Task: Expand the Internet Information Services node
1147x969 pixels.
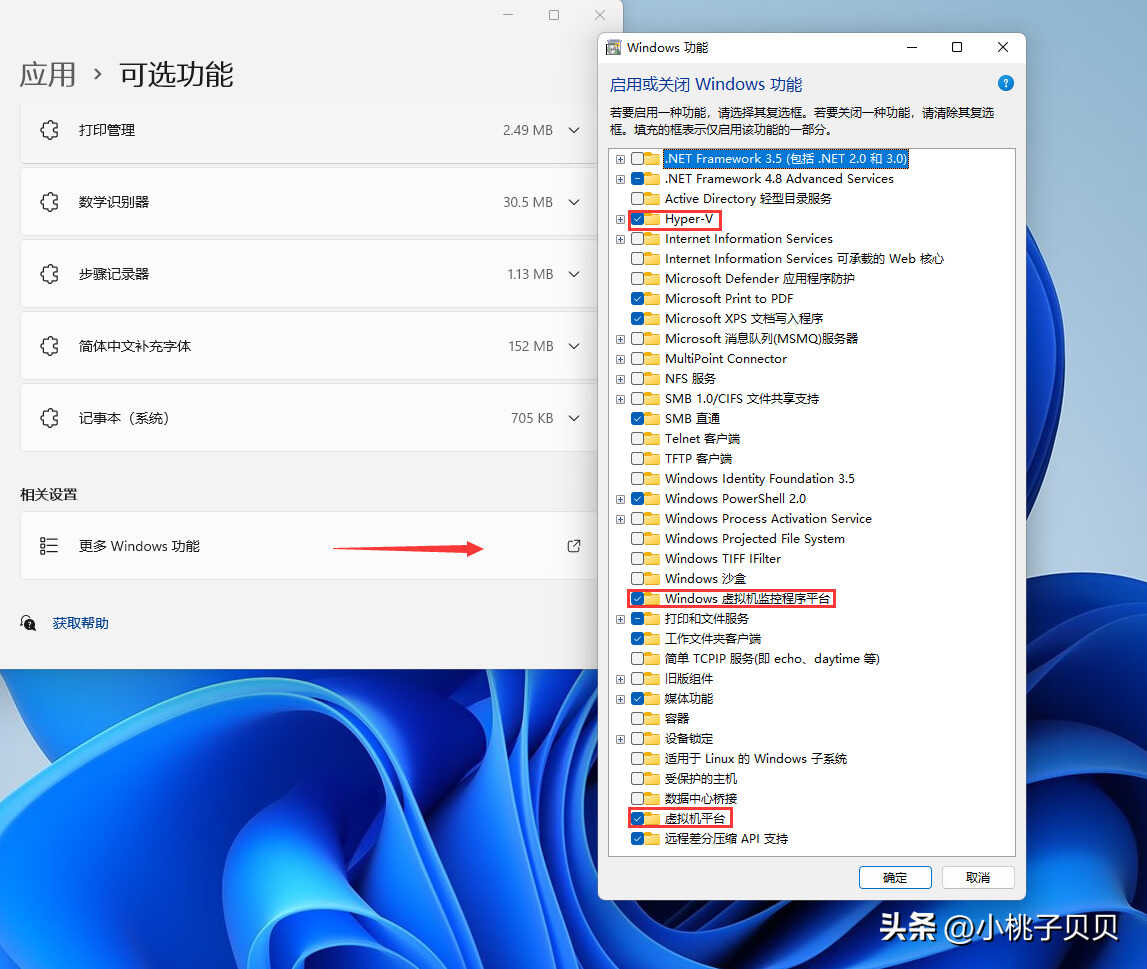Action: [620, 239]
